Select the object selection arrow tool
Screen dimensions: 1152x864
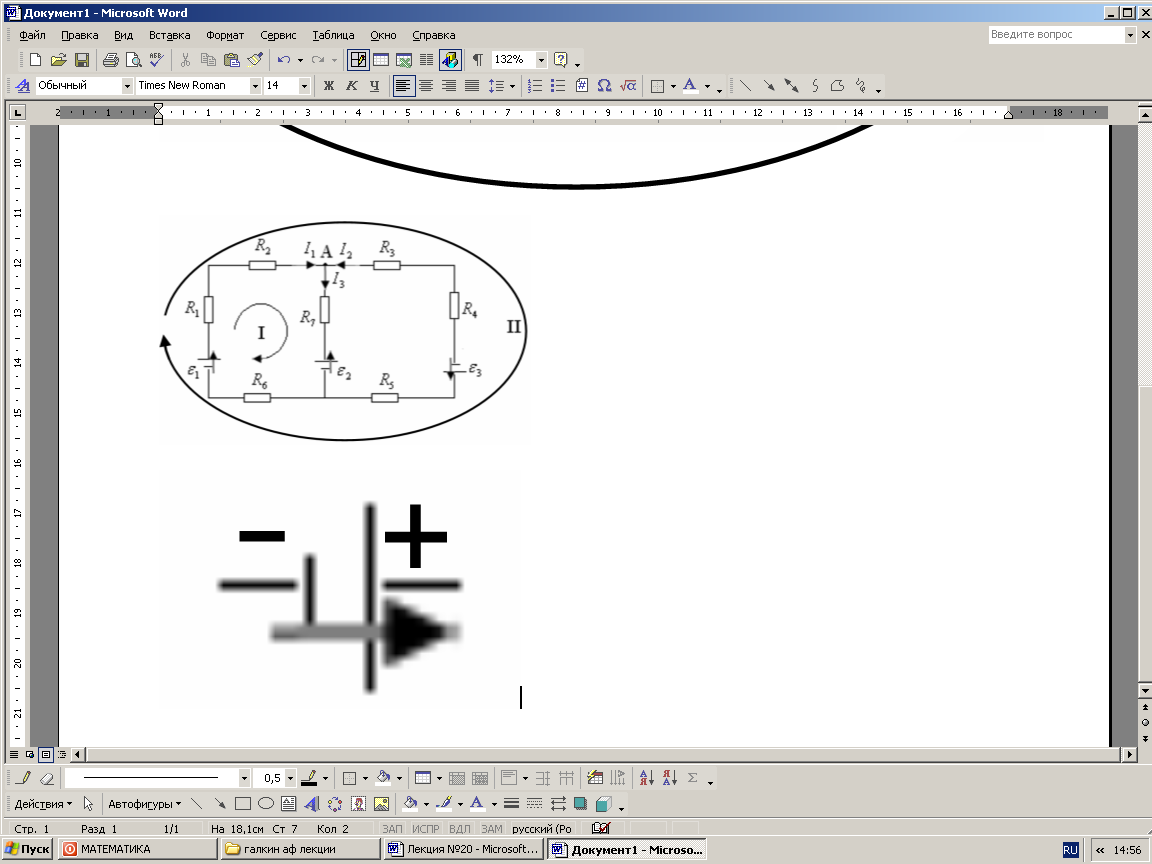pyautogui.click(x=88, y=804)
